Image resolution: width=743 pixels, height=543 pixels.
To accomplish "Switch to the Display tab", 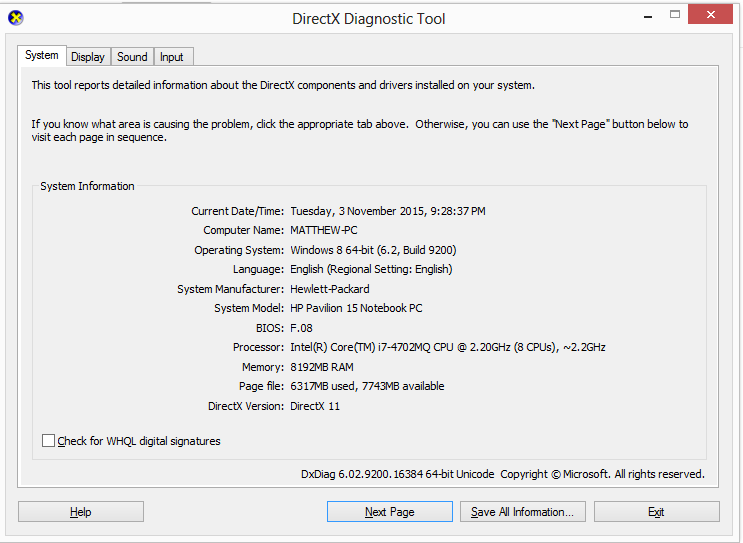I will [88, 57].
